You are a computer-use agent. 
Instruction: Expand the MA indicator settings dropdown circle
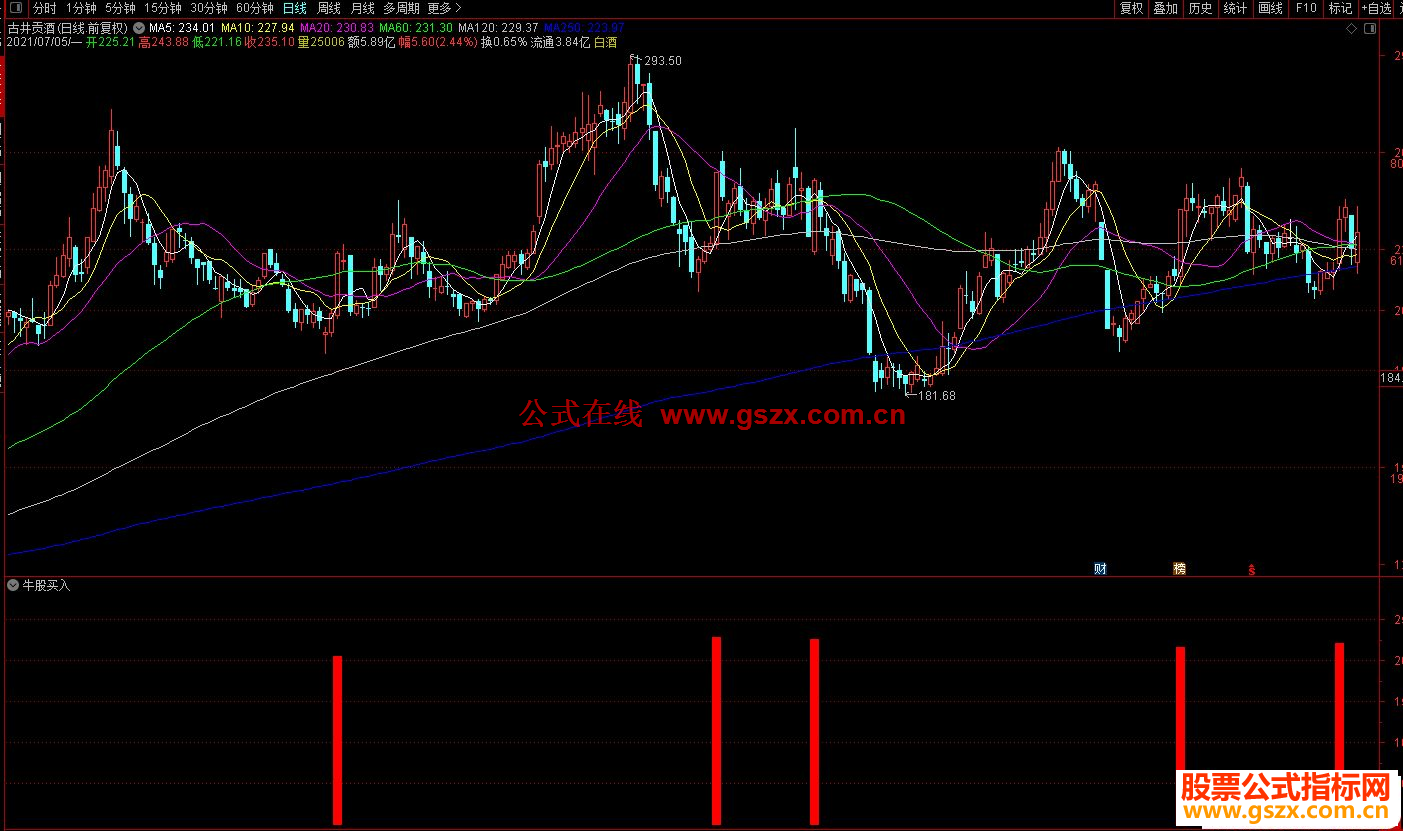coord(138,28)
